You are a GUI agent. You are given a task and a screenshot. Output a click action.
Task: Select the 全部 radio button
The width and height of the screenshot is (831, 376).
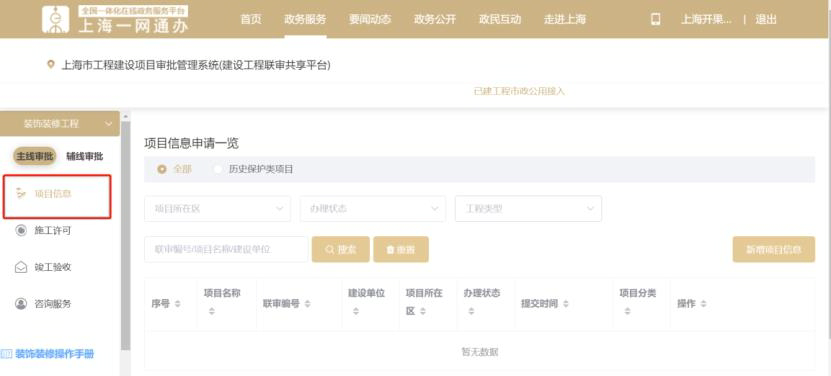(162, 169)
